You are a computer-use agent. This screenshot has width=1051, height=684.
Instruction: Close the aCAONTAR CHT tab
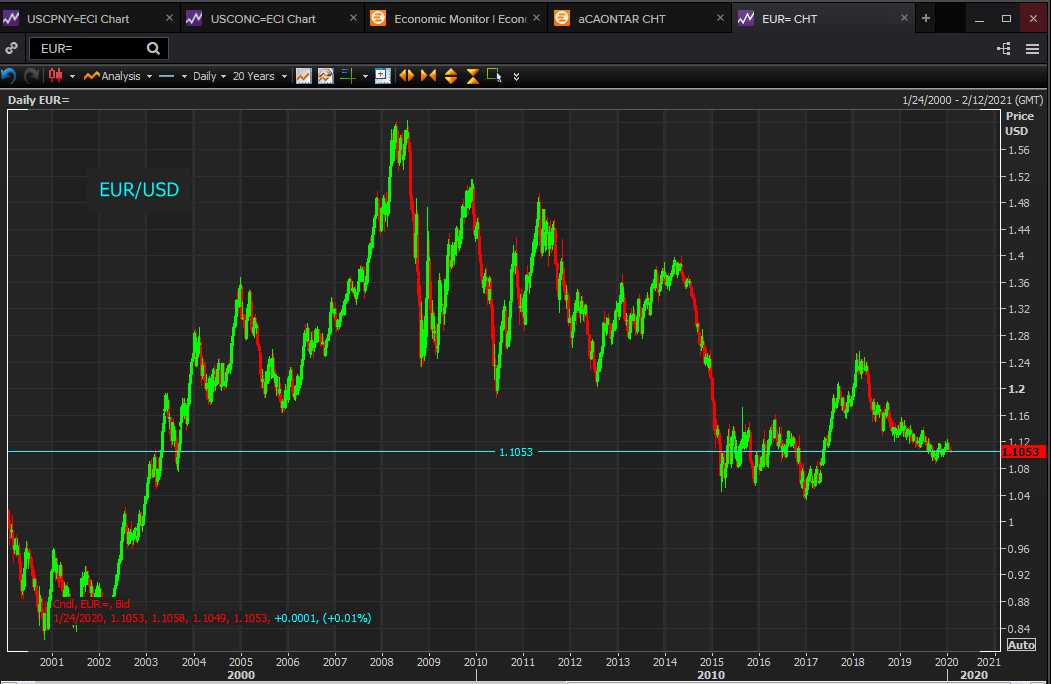pyautogui.click(x=721, y=18)
